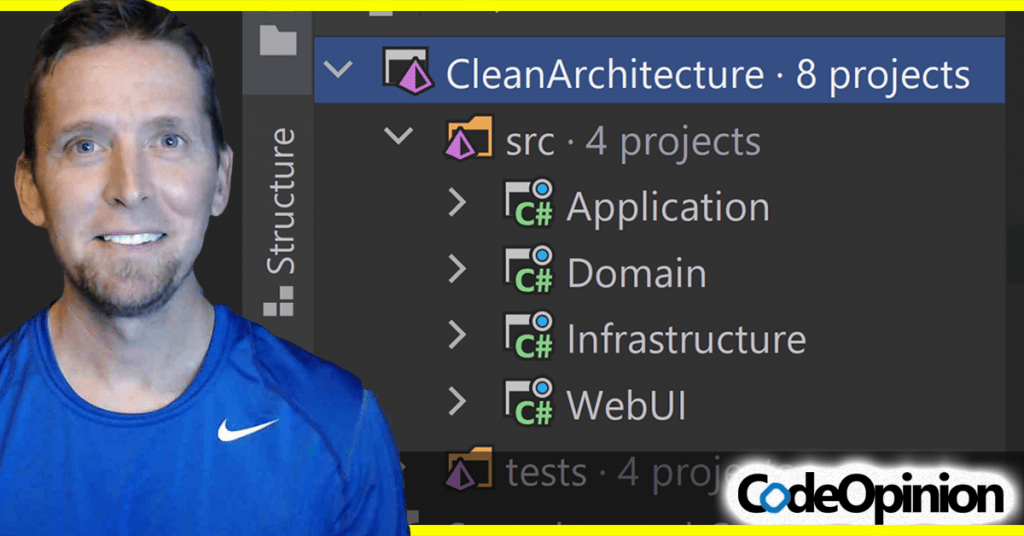The width and height of the screenshot is (1024, 536).
Task: Click the CleanArchitecture solution icon
Action: [x=407, y=72]
